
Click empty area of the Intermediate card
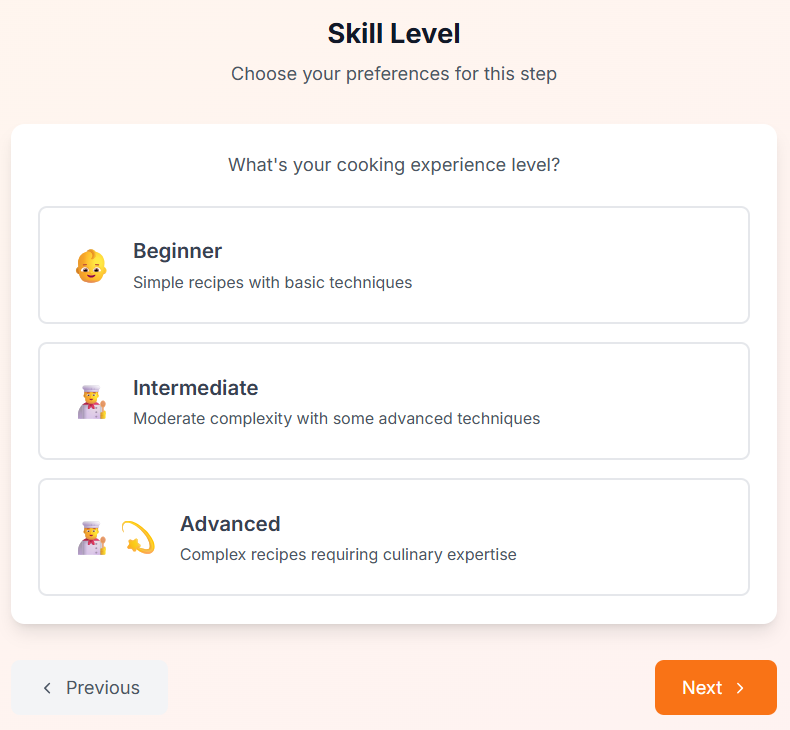[640, 402]
